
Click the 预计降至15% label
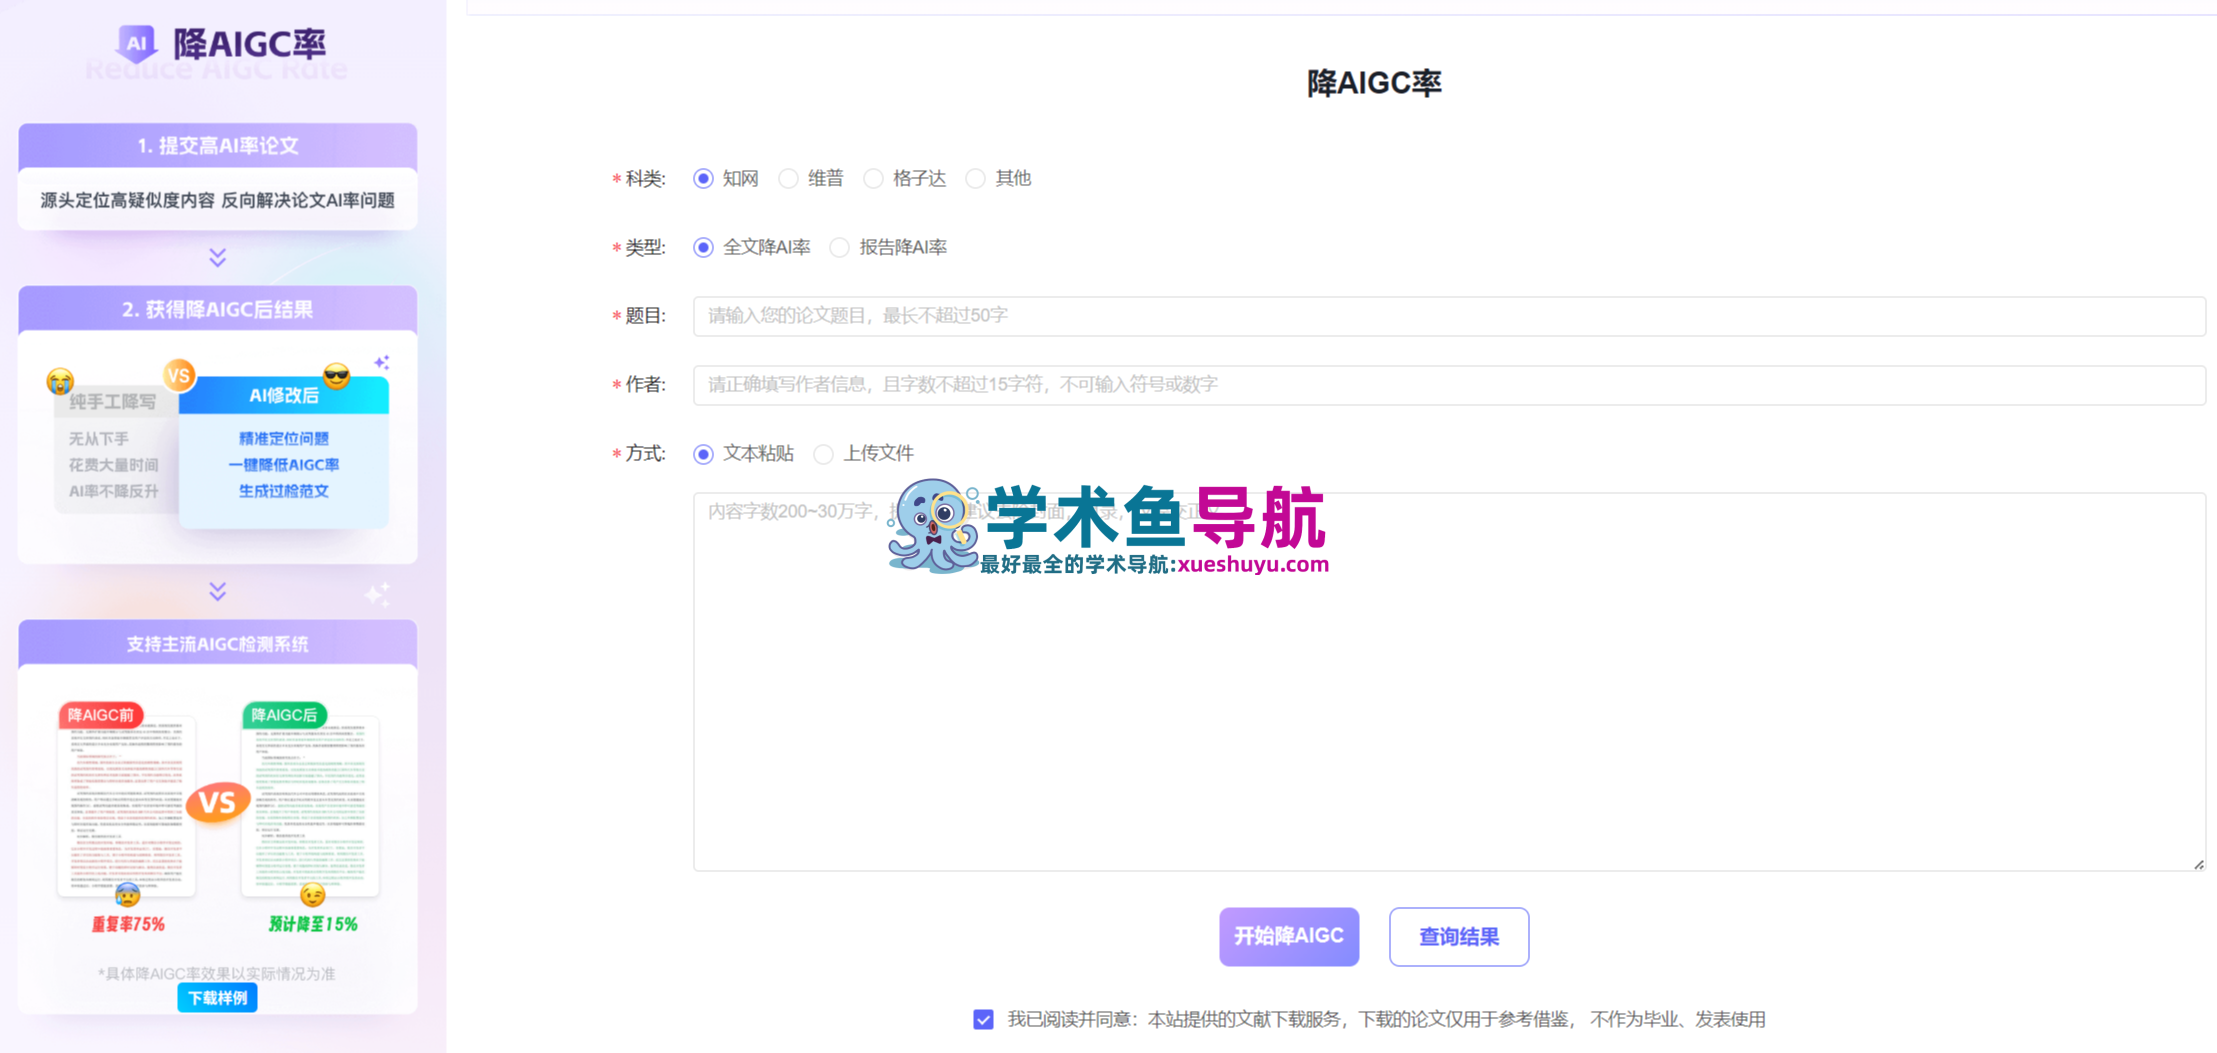313,925
